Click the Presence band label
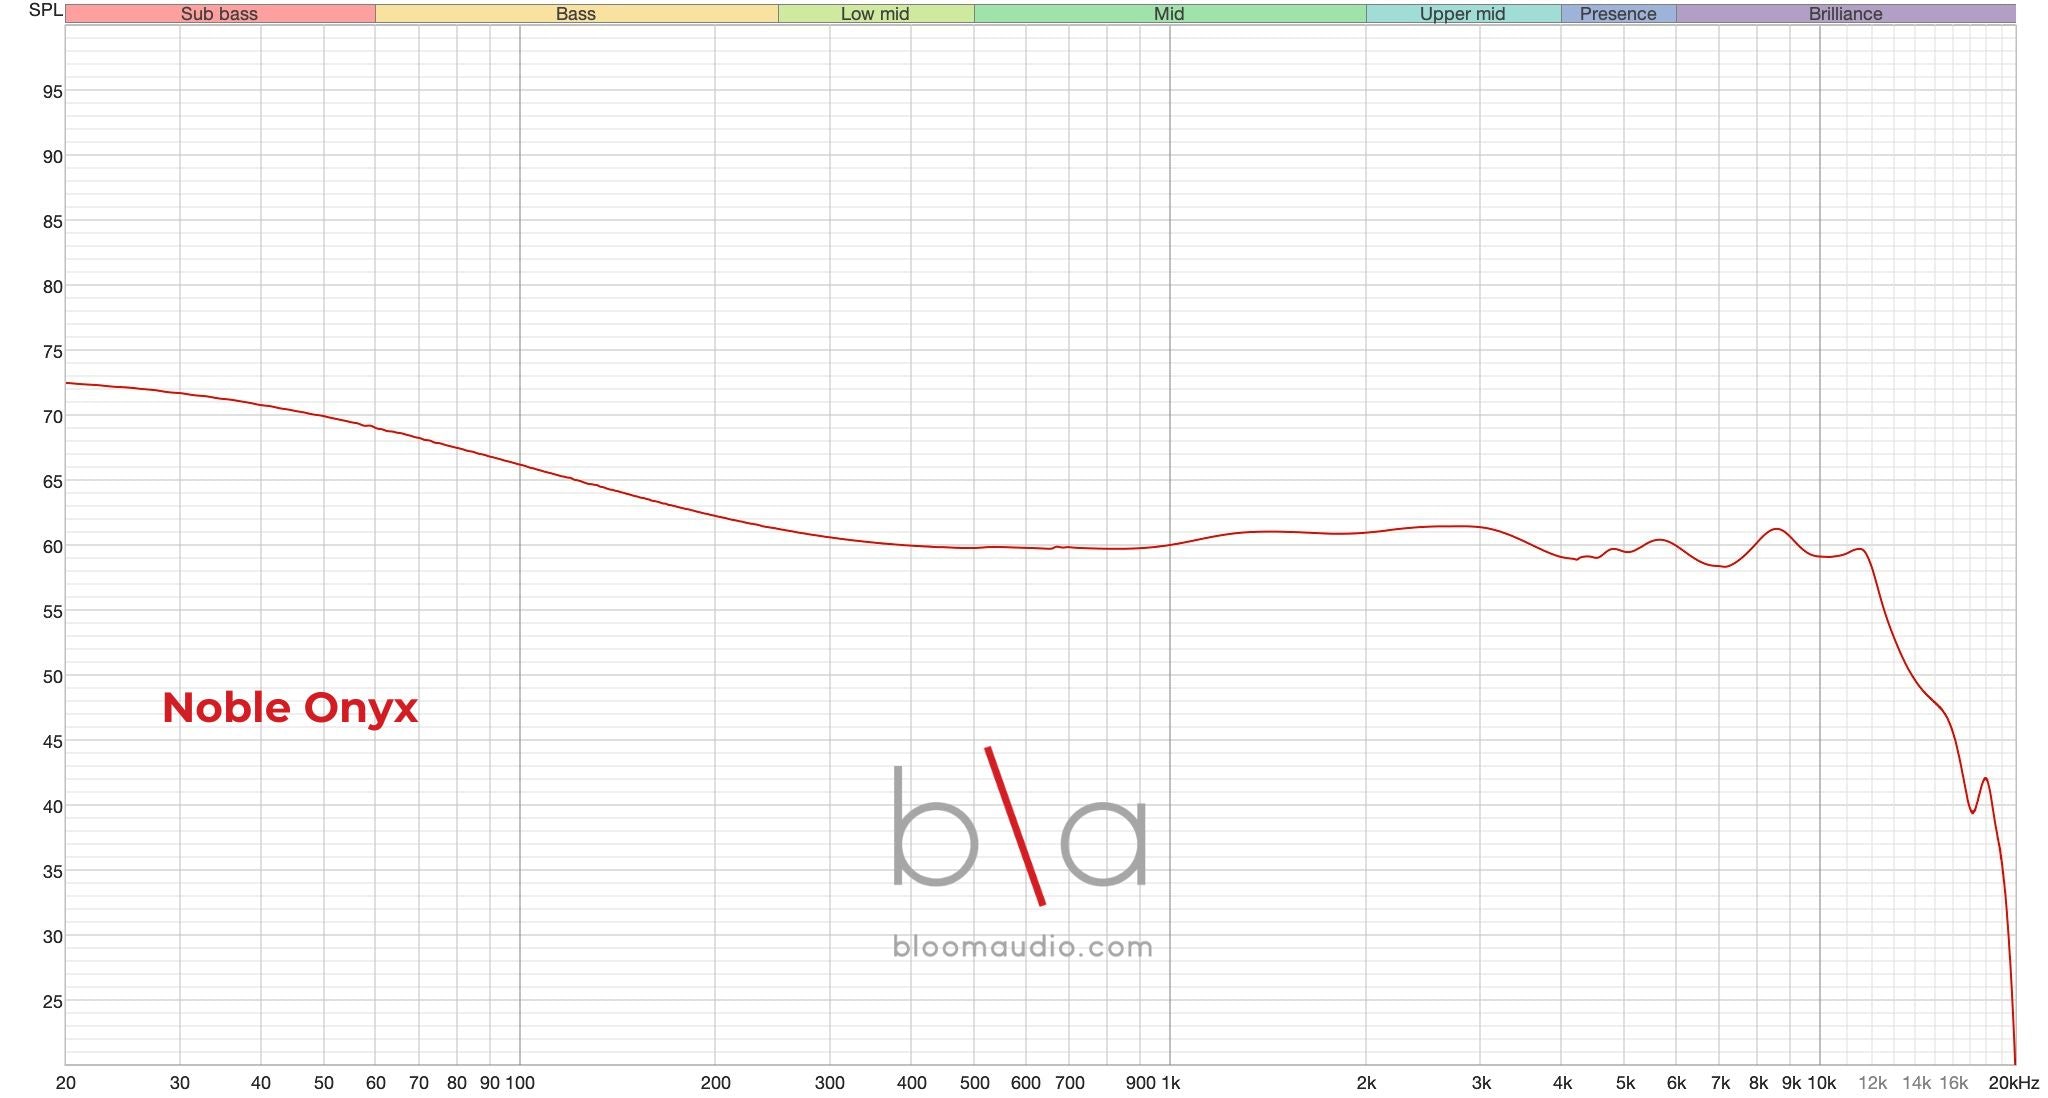This screenshot has height=1098, width=2048. click(x=1618, y=14)
